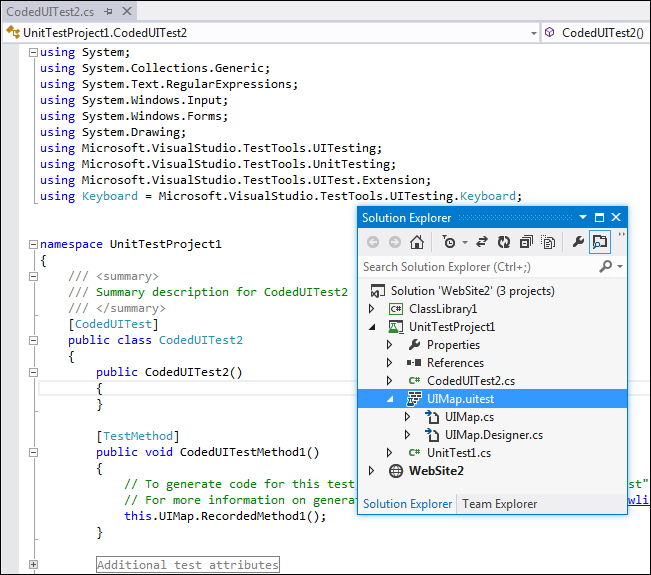Select UIMap.Designer.cs file
Image resolution: width=651 pixels, height=575 pixels.
tap(494, 435)
